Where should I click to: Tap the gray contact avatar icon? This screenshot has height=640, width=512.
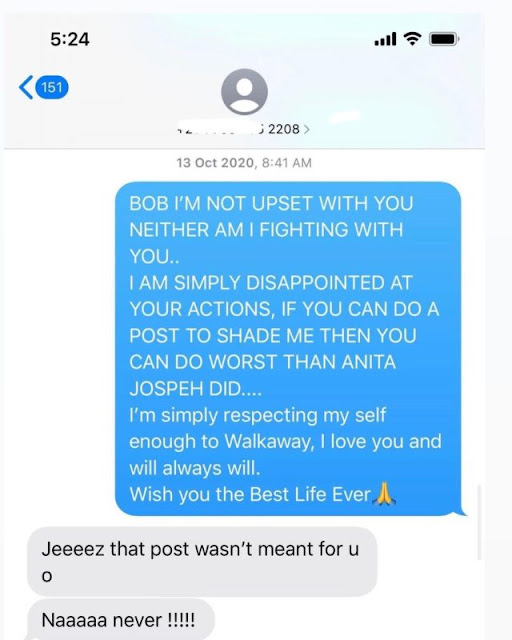[x=244, y=92]
